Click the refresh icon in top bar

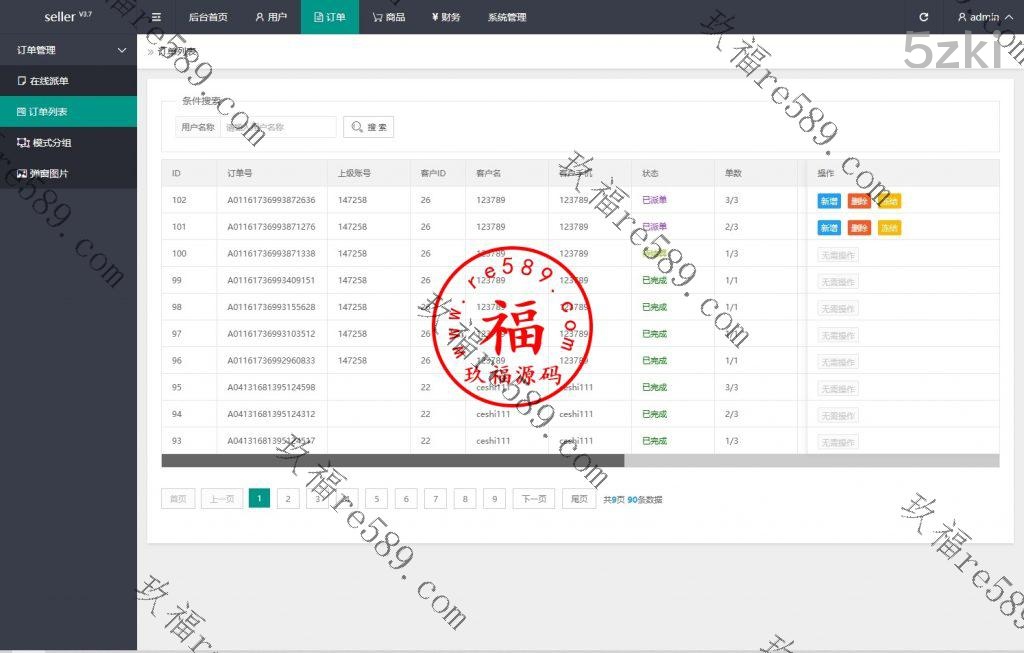pos(923,17)
